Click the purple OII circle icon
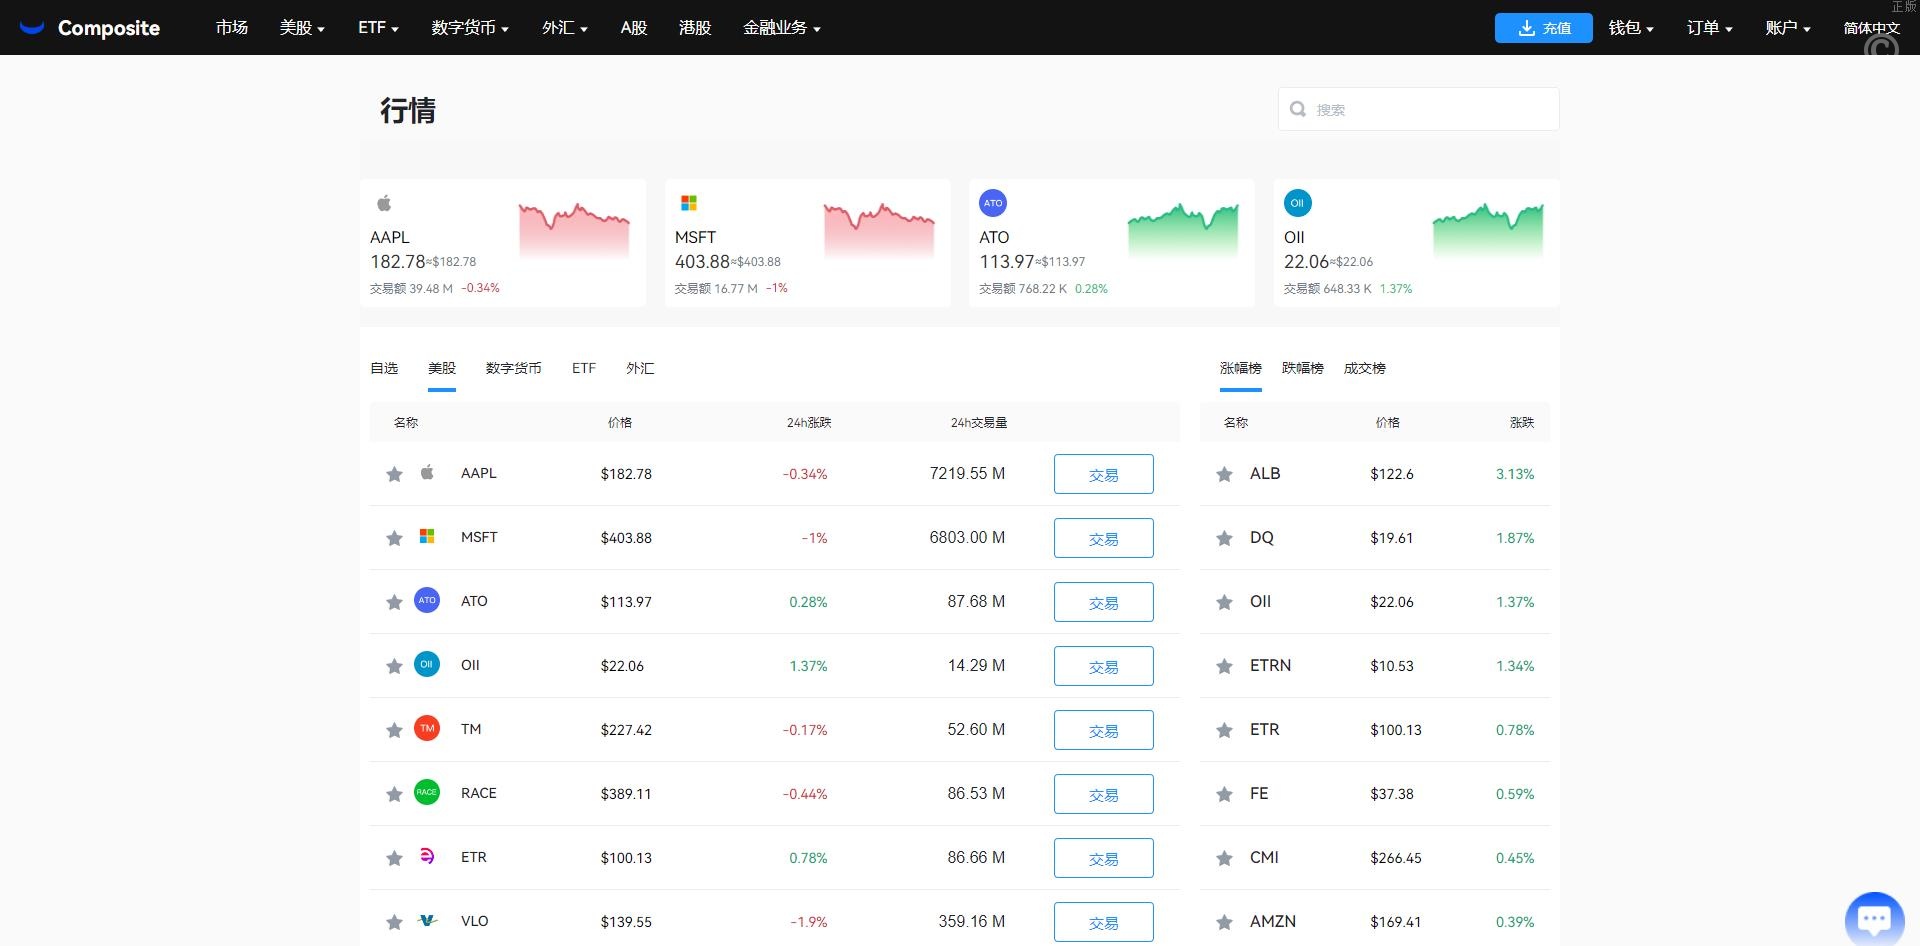The image size is (1920, 946). [x=427, y=665]
